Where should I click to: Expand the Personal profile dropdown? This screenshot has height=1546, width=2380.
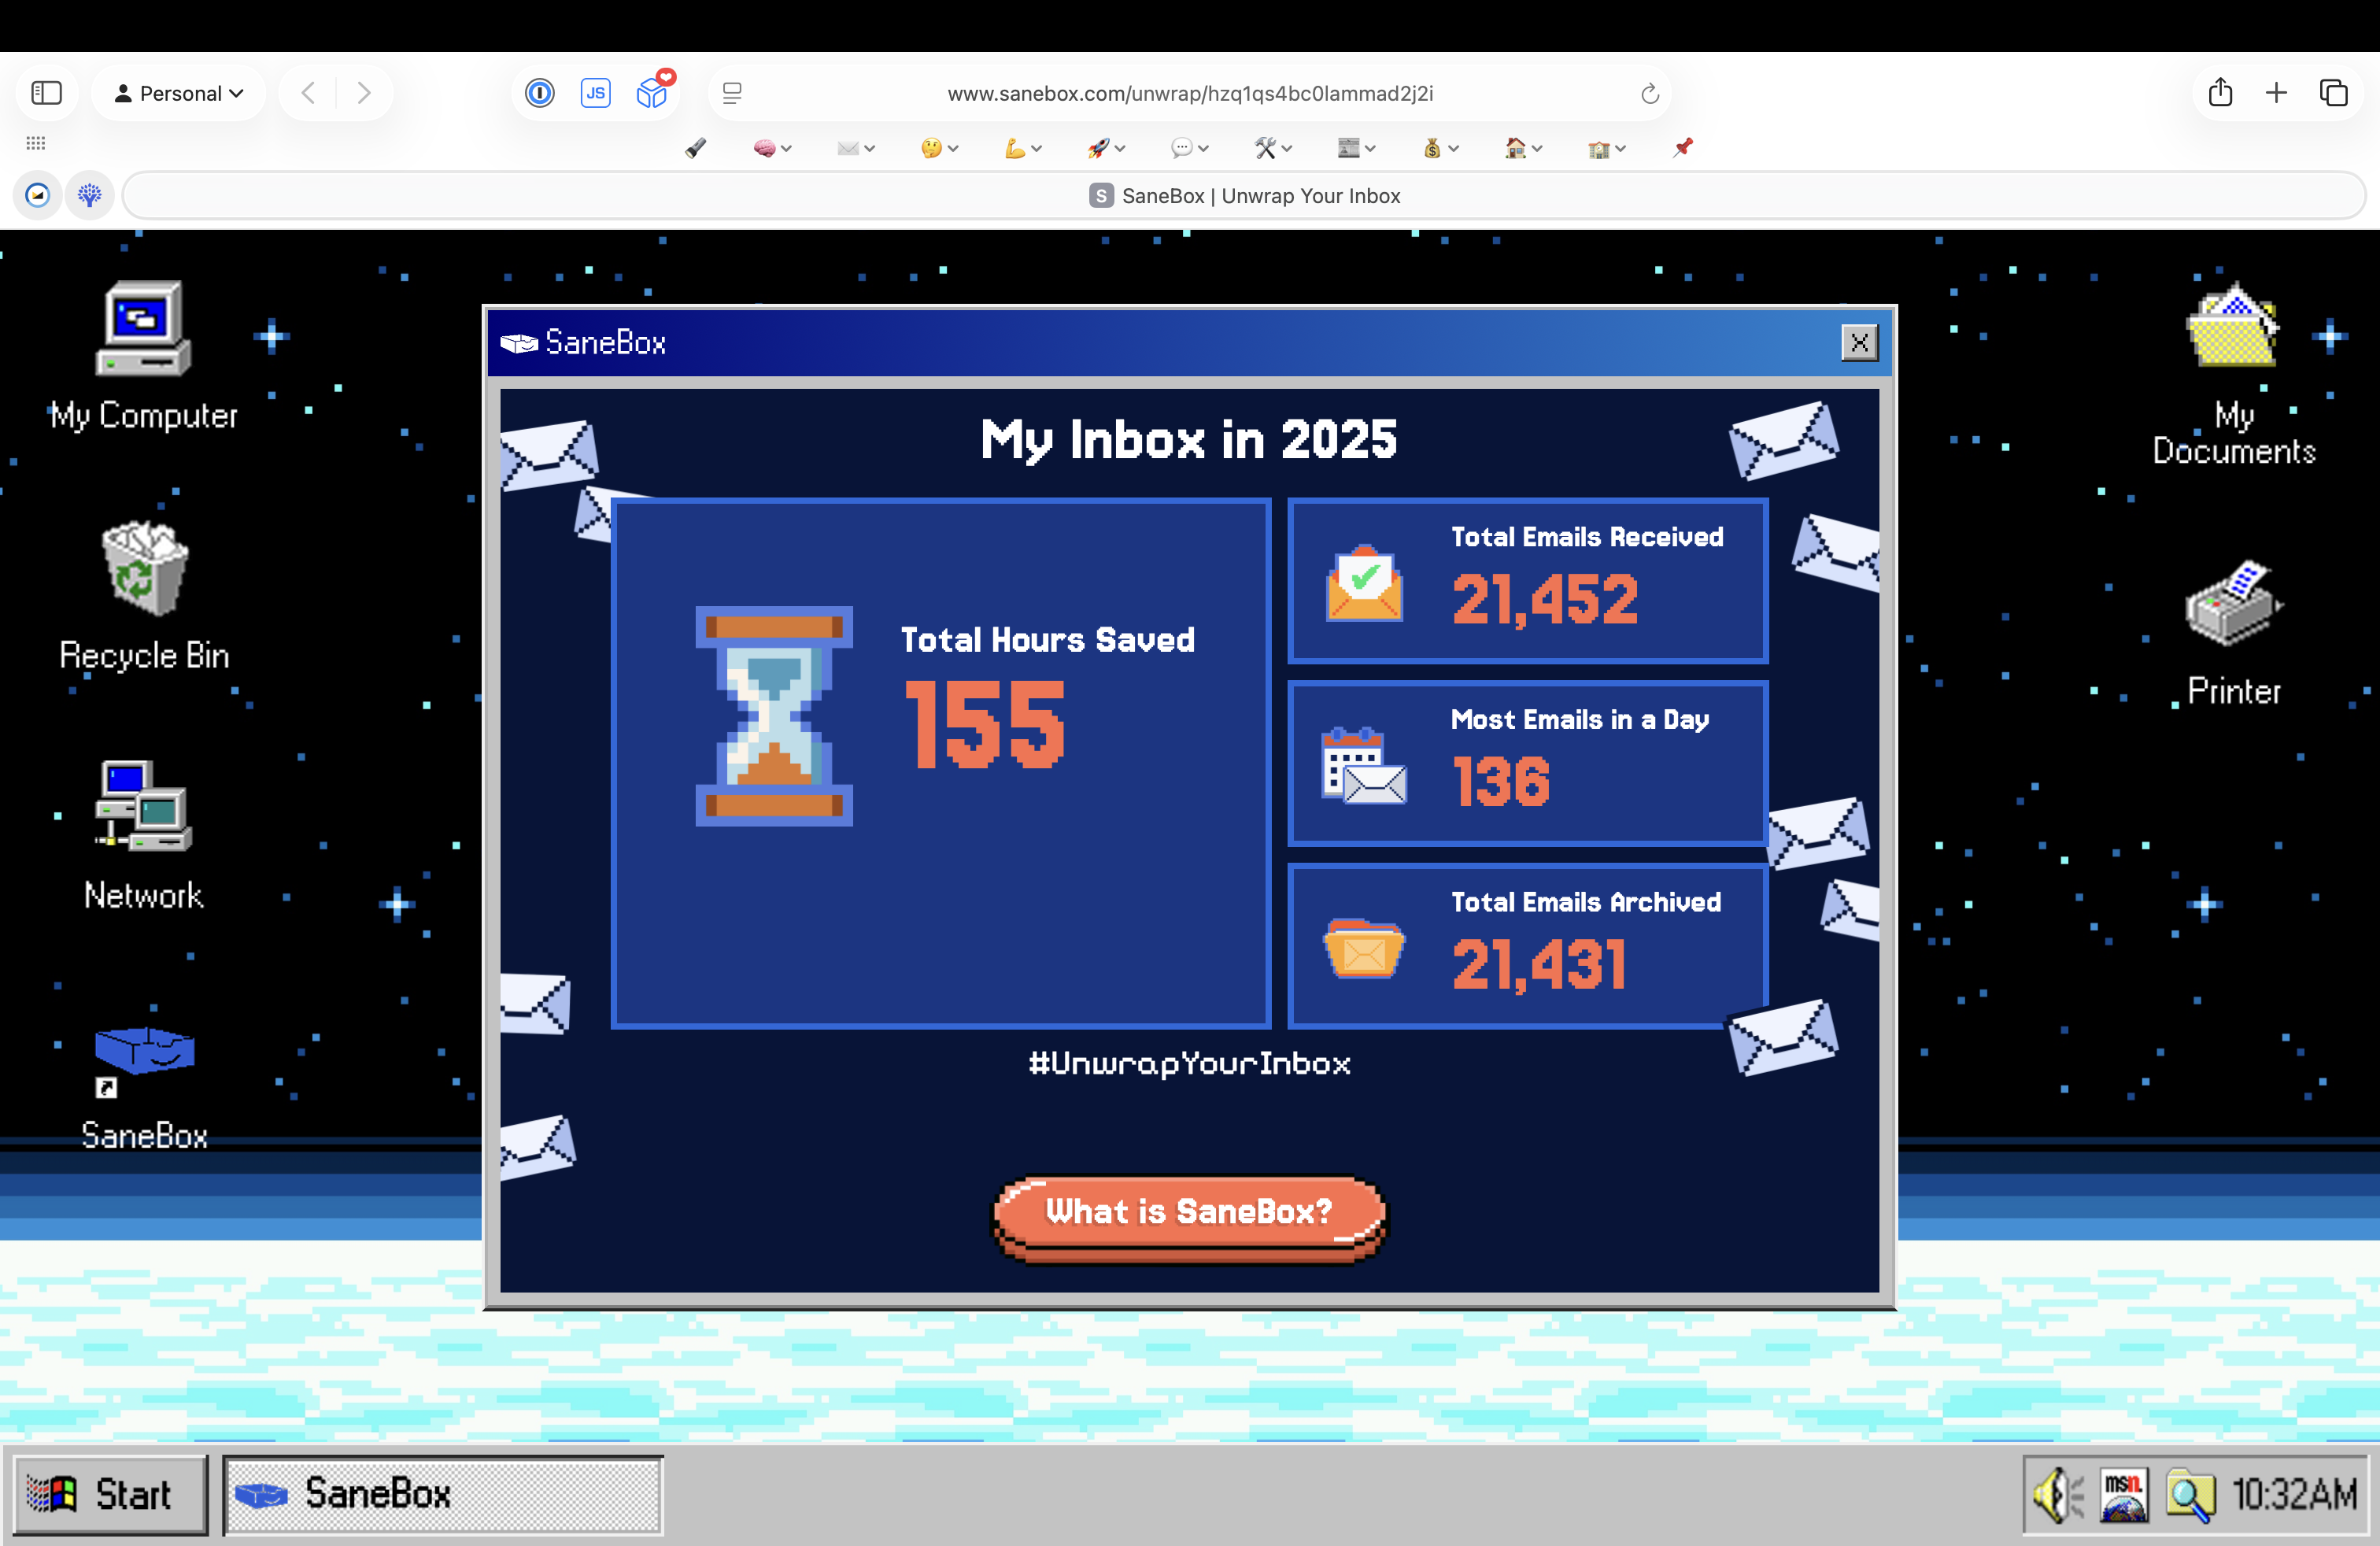[x=179, y=93]
